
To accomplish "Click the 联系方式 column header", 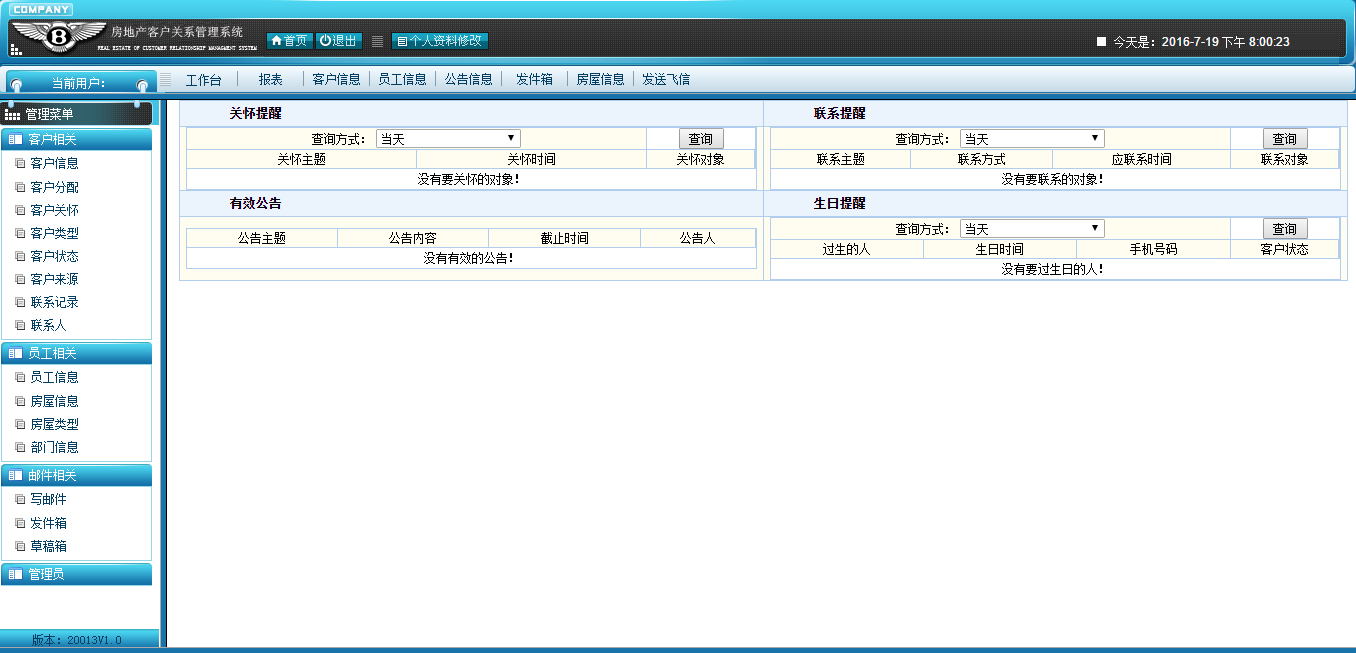I will coord(982,159).
